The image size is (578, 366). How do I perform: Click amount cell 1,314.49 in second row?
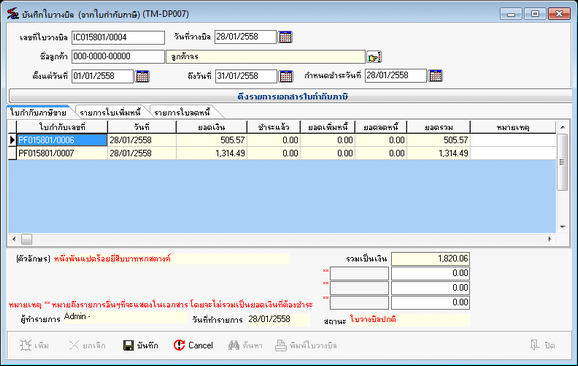pos(212,153)
